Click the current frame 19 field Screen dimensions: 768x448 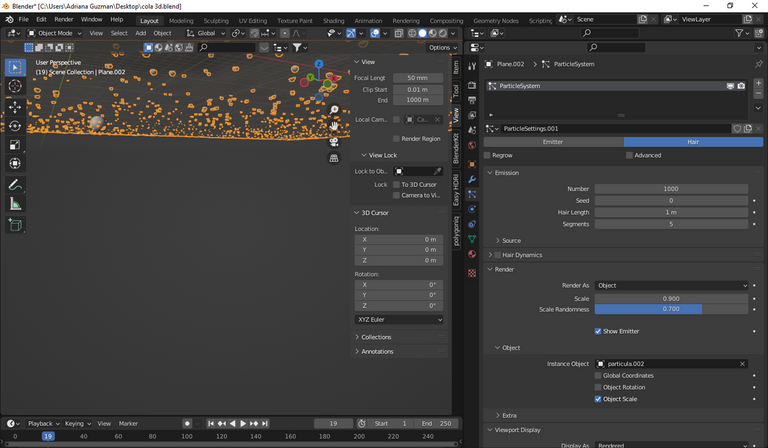tap(334, 424)
